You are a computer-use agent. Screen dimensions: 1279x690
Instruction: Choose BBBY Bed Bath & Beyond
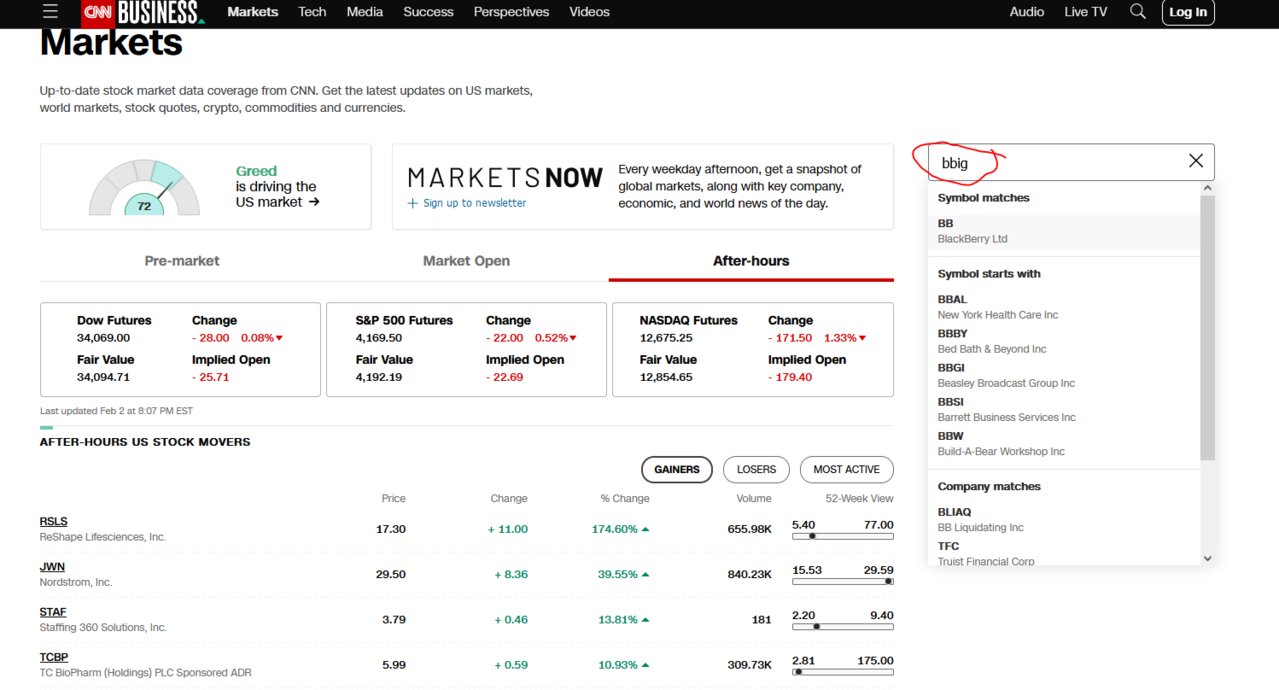coord(1064,341)
